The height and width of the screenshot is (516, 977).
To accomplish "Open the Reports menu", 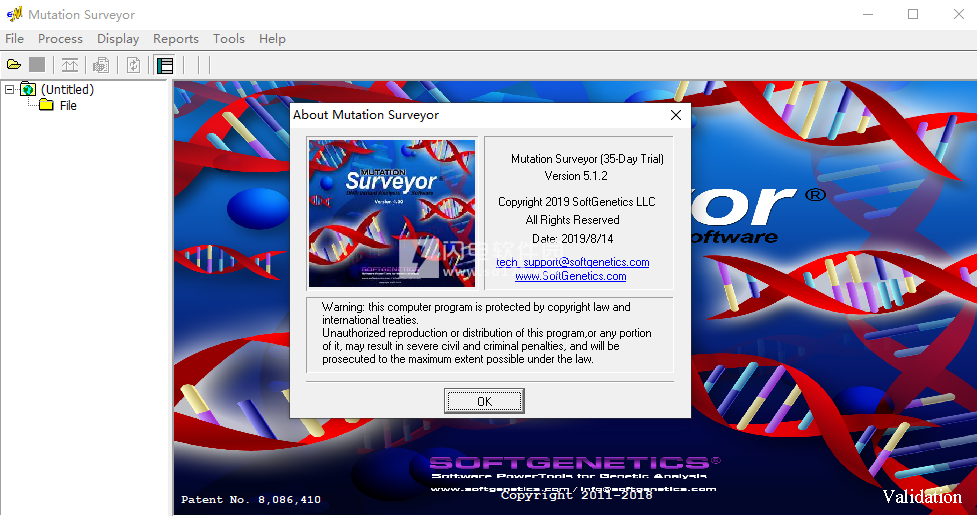I will pos(176,39).
